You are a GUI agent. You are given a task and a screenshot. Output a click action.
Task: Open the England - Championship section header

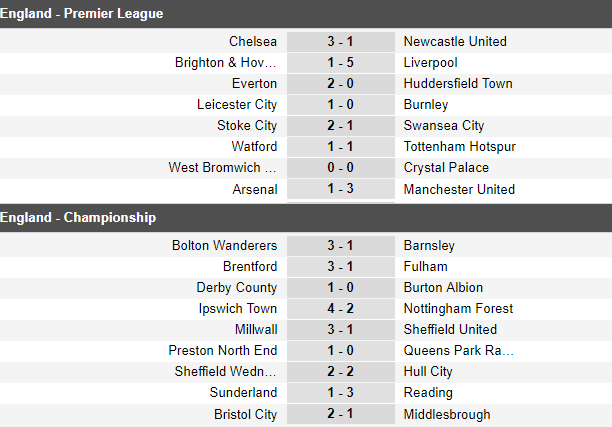point(306,218)
